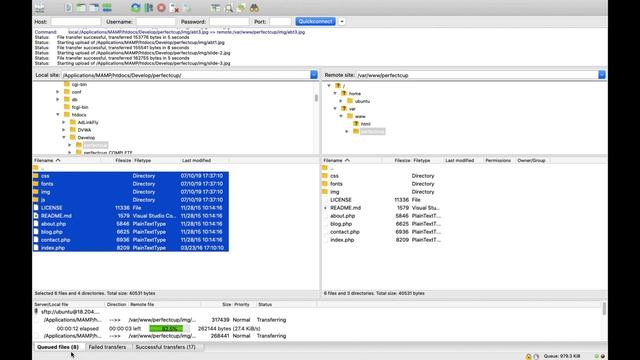The image size is (640, 360).
Task: Collapse the root slash node in remote tree
Action: (329, 86)
